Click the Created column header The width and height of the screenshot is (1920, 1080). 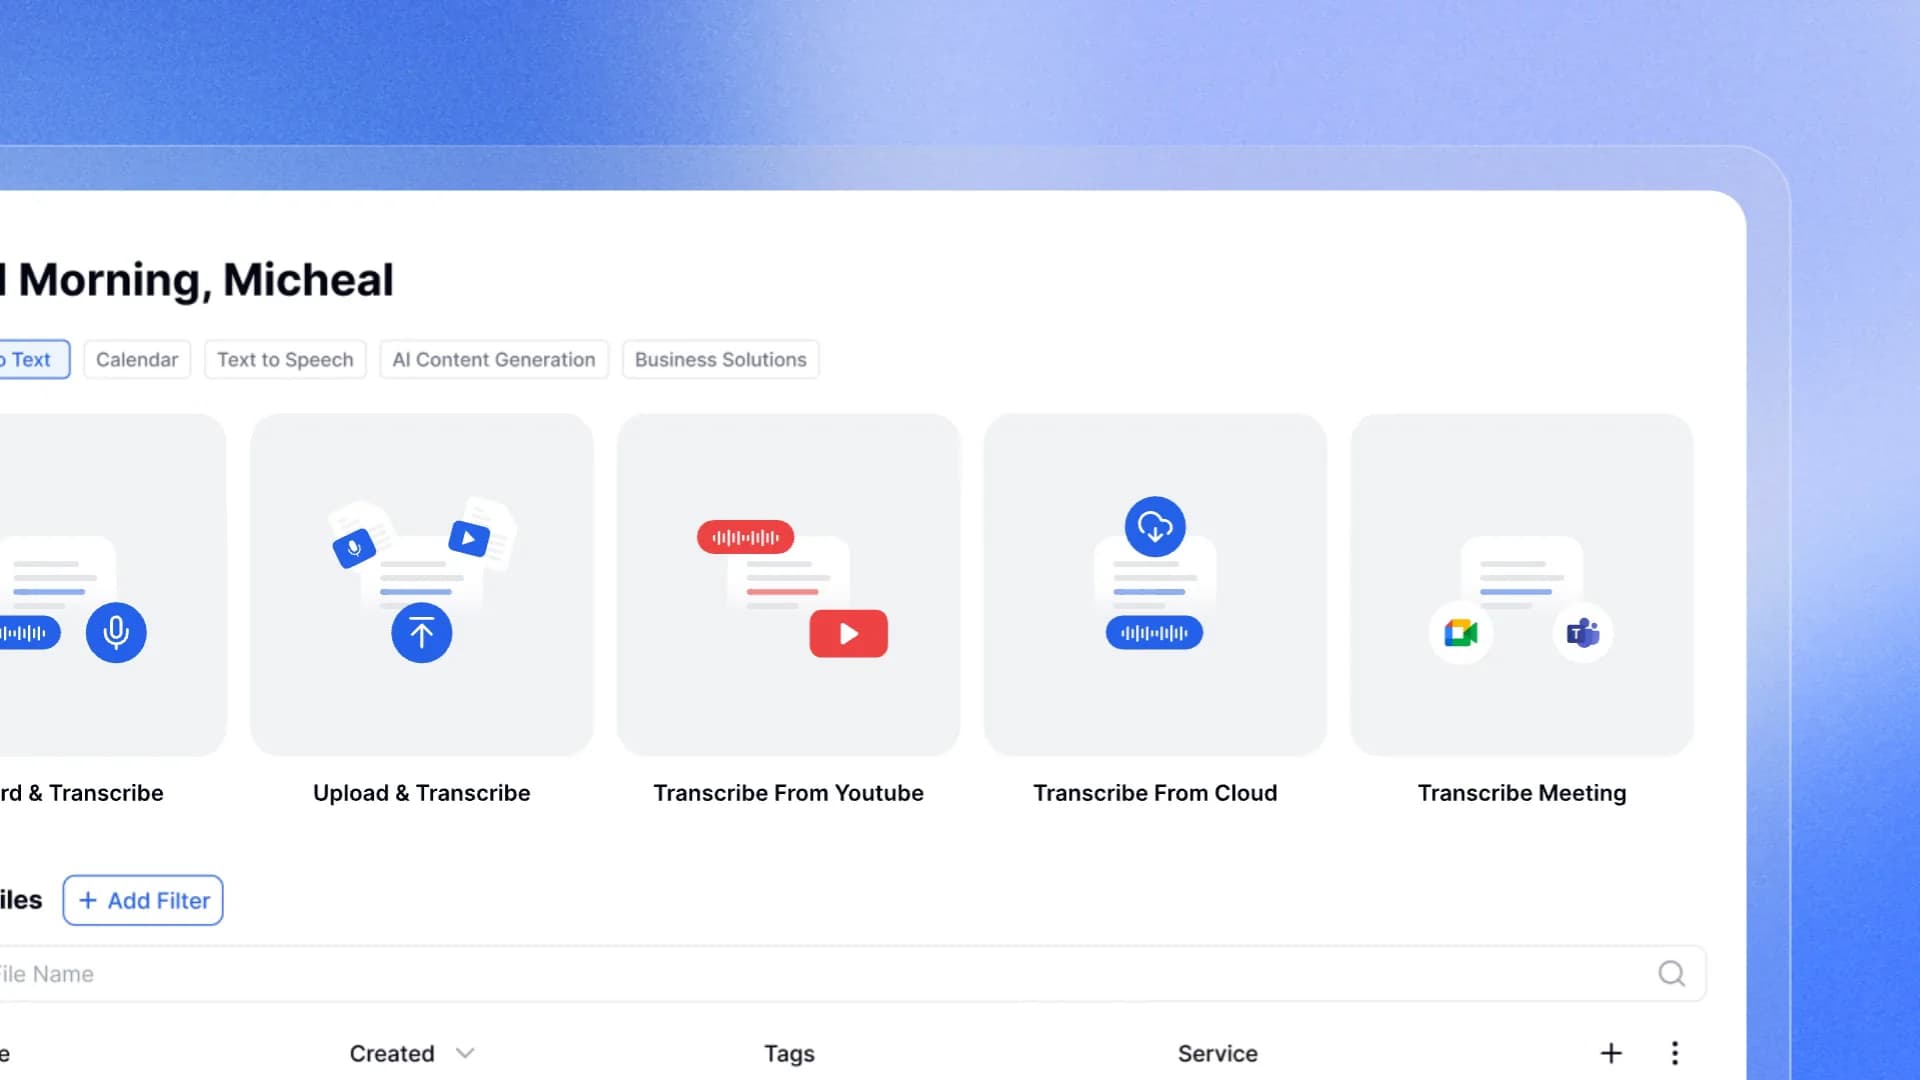pyautogui.click(x=392, y=1054)
